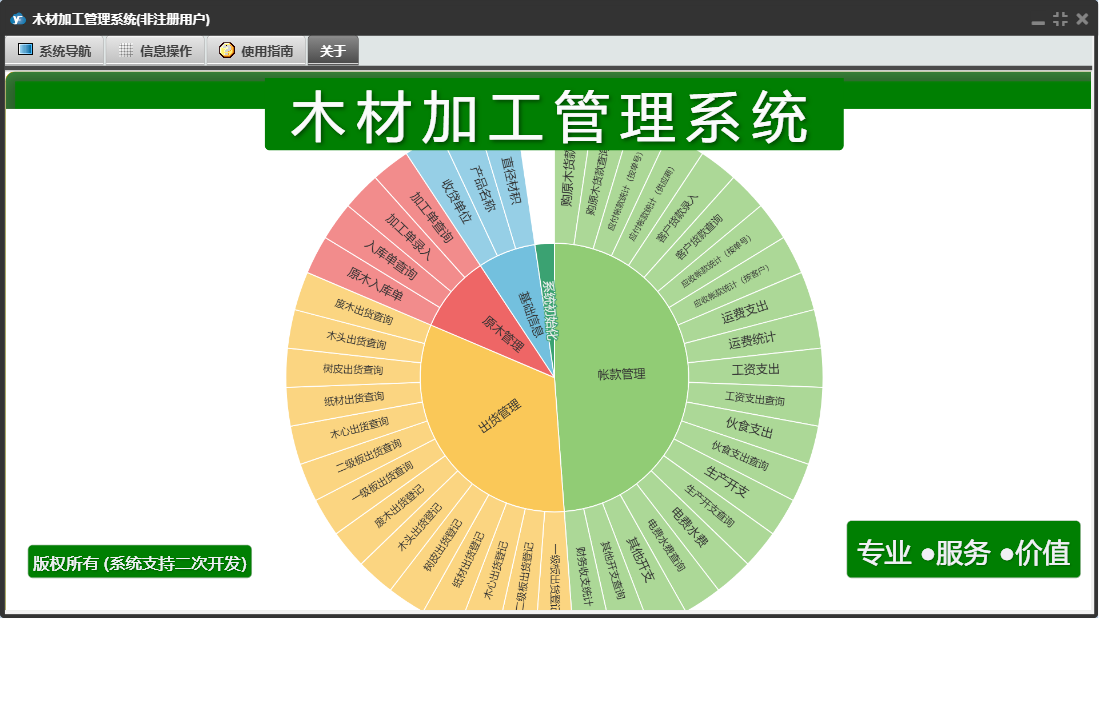Screen dimensions: 1099x723
Task: Open the 财务收支统计 segment
Action: point(583,576)
